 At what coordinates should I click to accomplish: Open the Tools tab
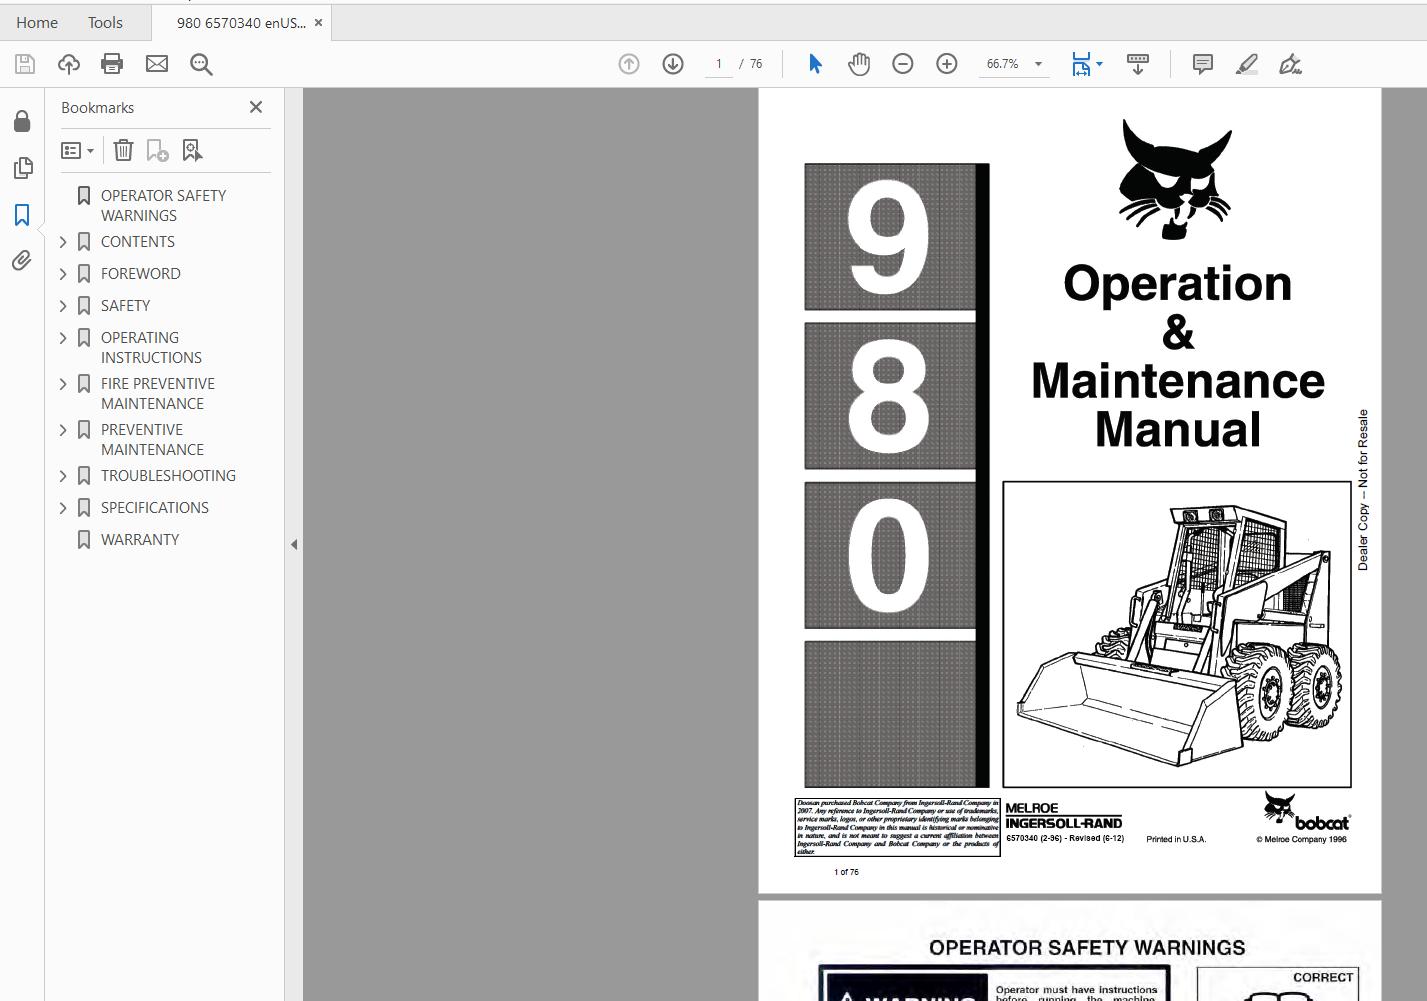pos(105,22)
